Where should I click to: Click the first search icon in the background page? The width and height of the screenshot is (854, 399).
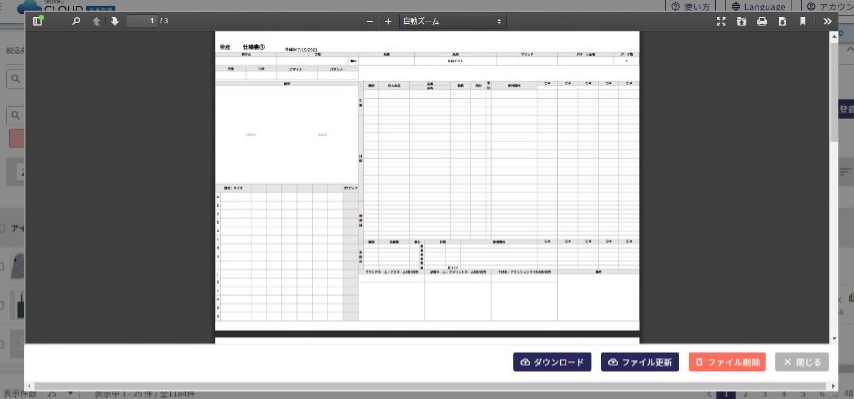click(15, 79)
